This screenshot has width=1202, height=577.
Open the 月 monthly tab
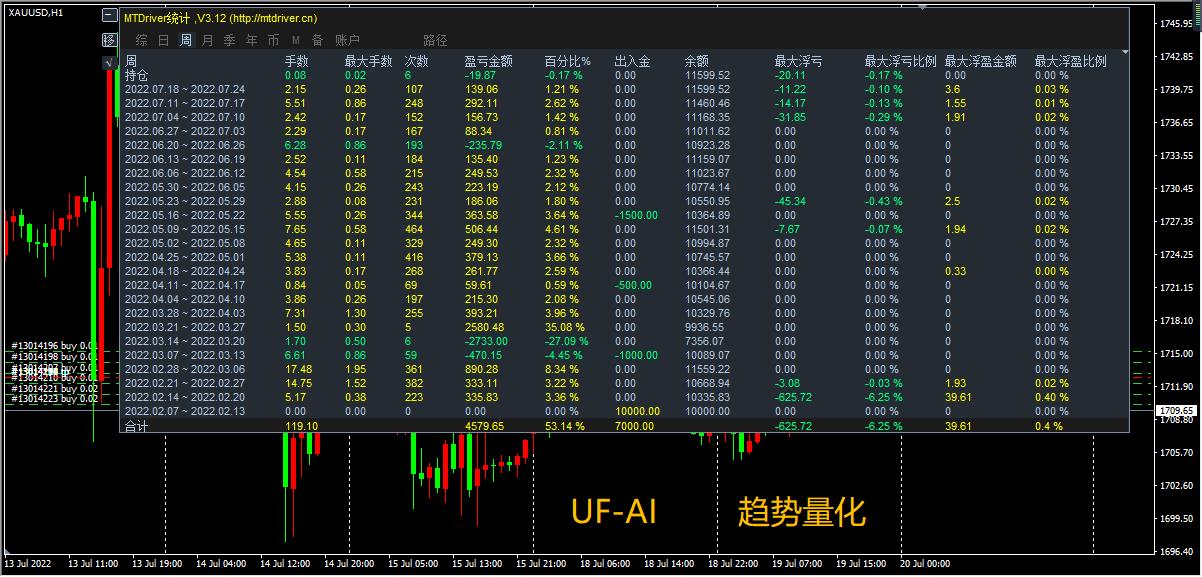pyautogui.click(x=207, y=40)
